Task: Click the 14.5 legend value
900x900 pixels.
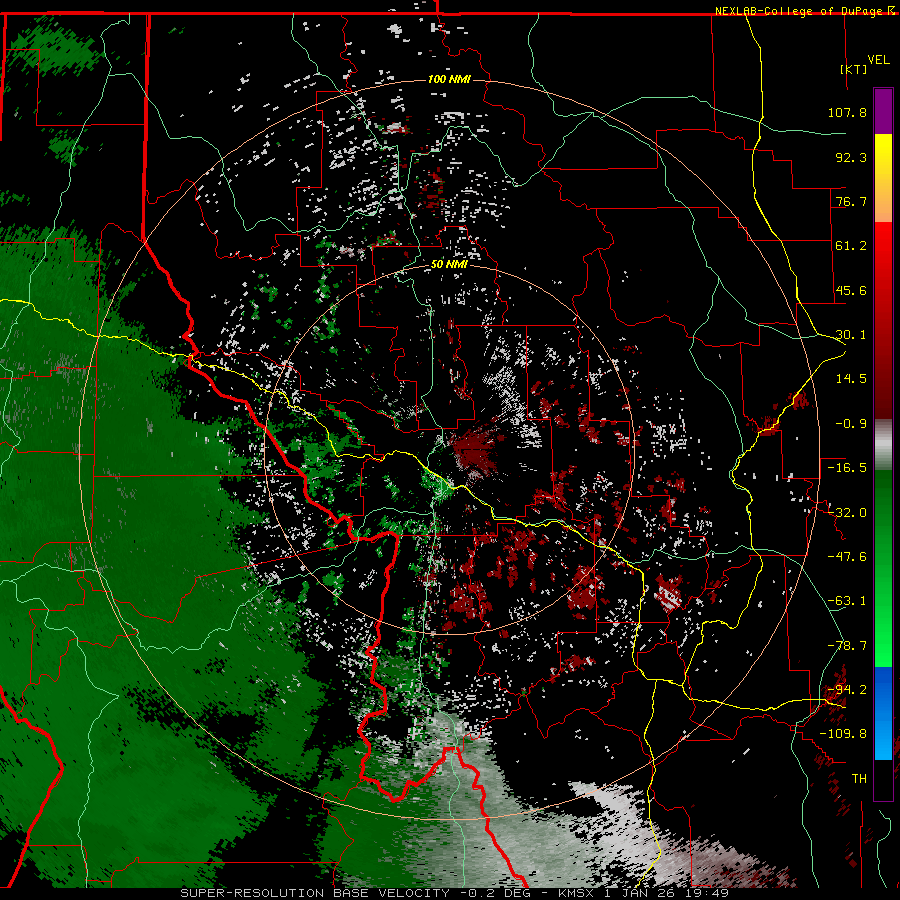Action: click(851, 379)
